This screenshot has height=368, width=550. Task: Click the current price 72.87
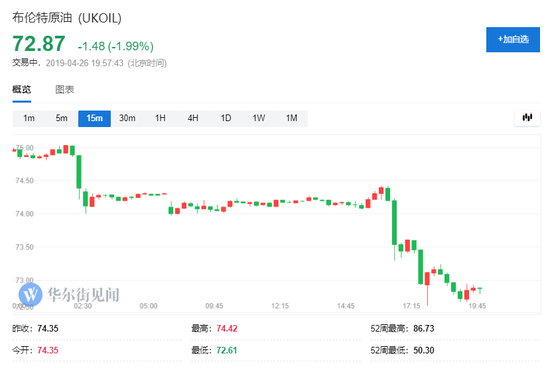point(39,44)
